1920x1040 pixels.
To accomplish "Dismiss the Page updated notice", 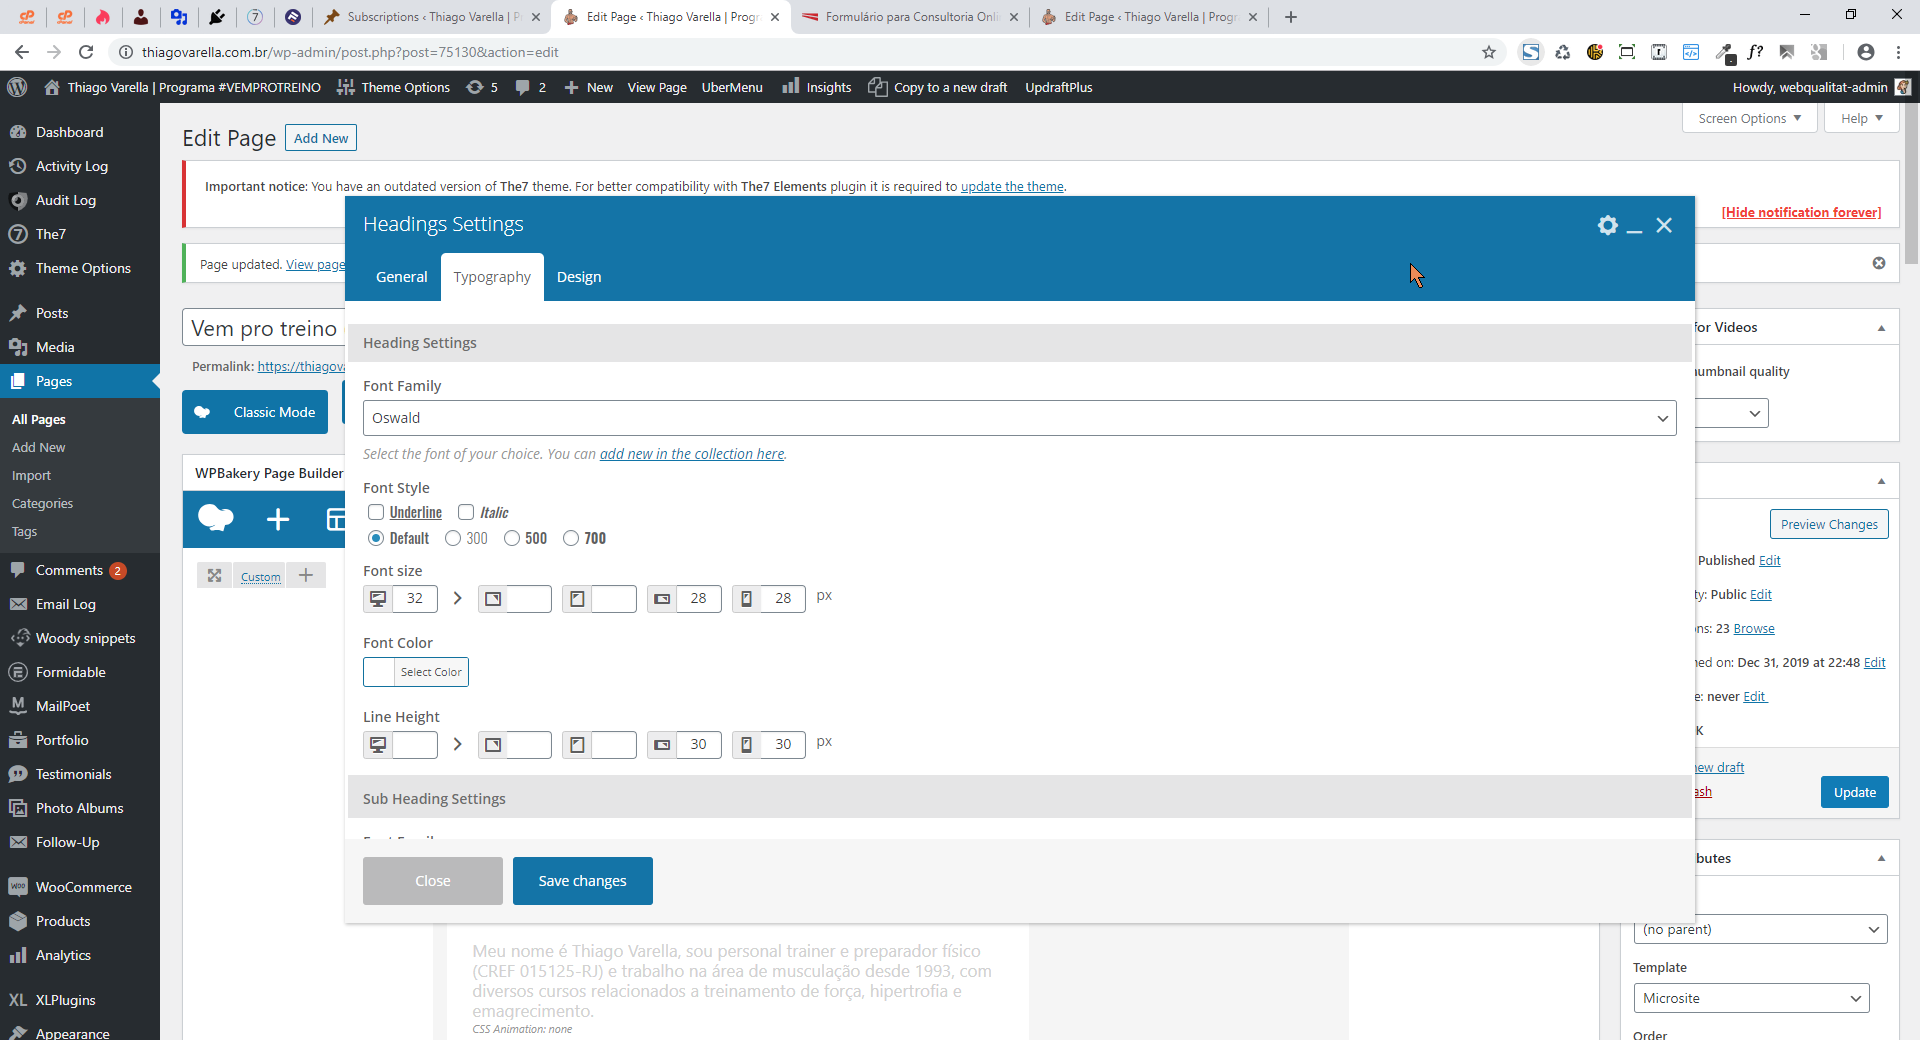I will [x=1879, y=263].
